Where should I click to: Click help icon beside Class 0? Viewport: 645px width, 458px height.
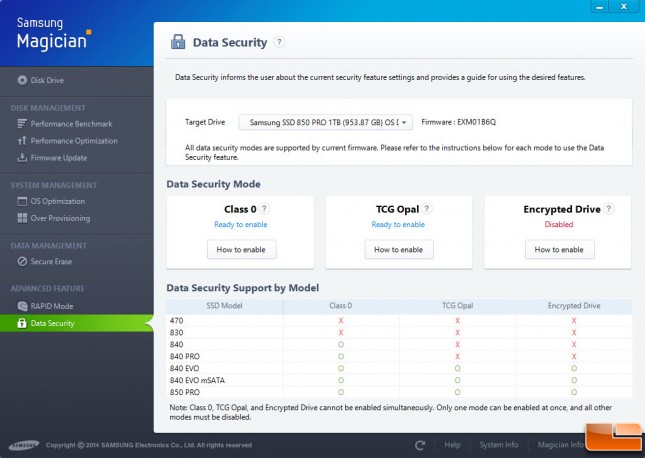[x=265, y=209]
